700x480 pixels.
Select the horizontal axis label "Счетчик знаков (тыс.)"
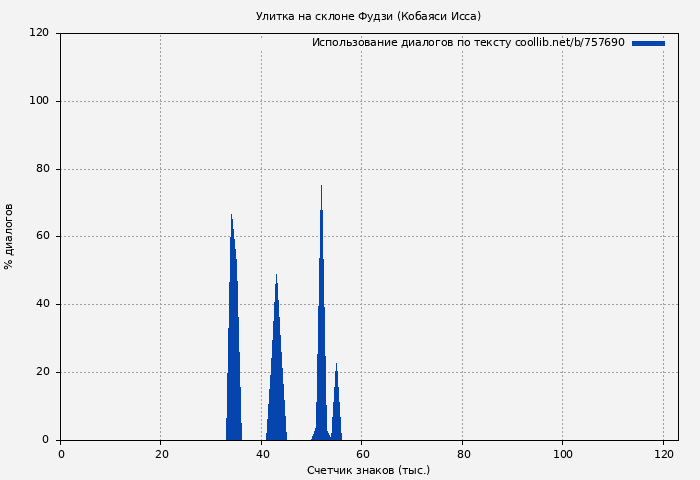tap(368, 470)
